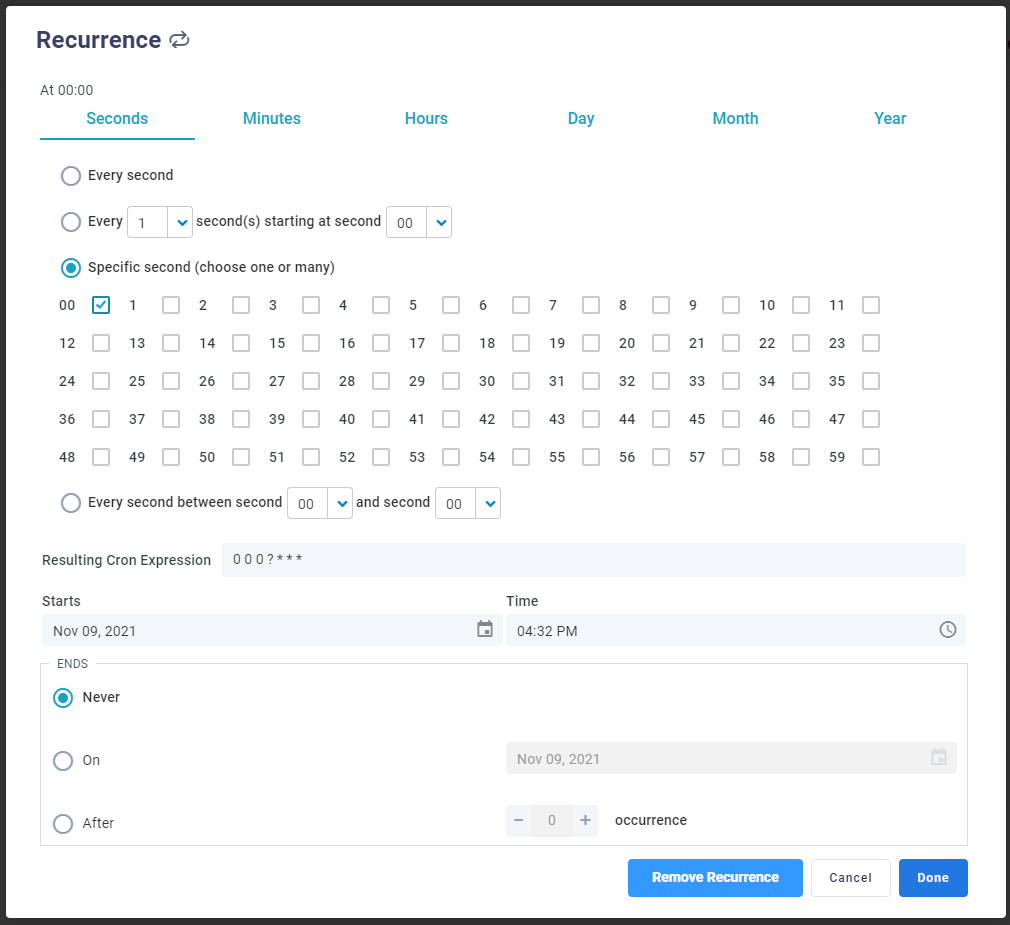Choose Ends After radio button
The width and height of the screenshot is (1010, 925).
[x=63, y=823]
